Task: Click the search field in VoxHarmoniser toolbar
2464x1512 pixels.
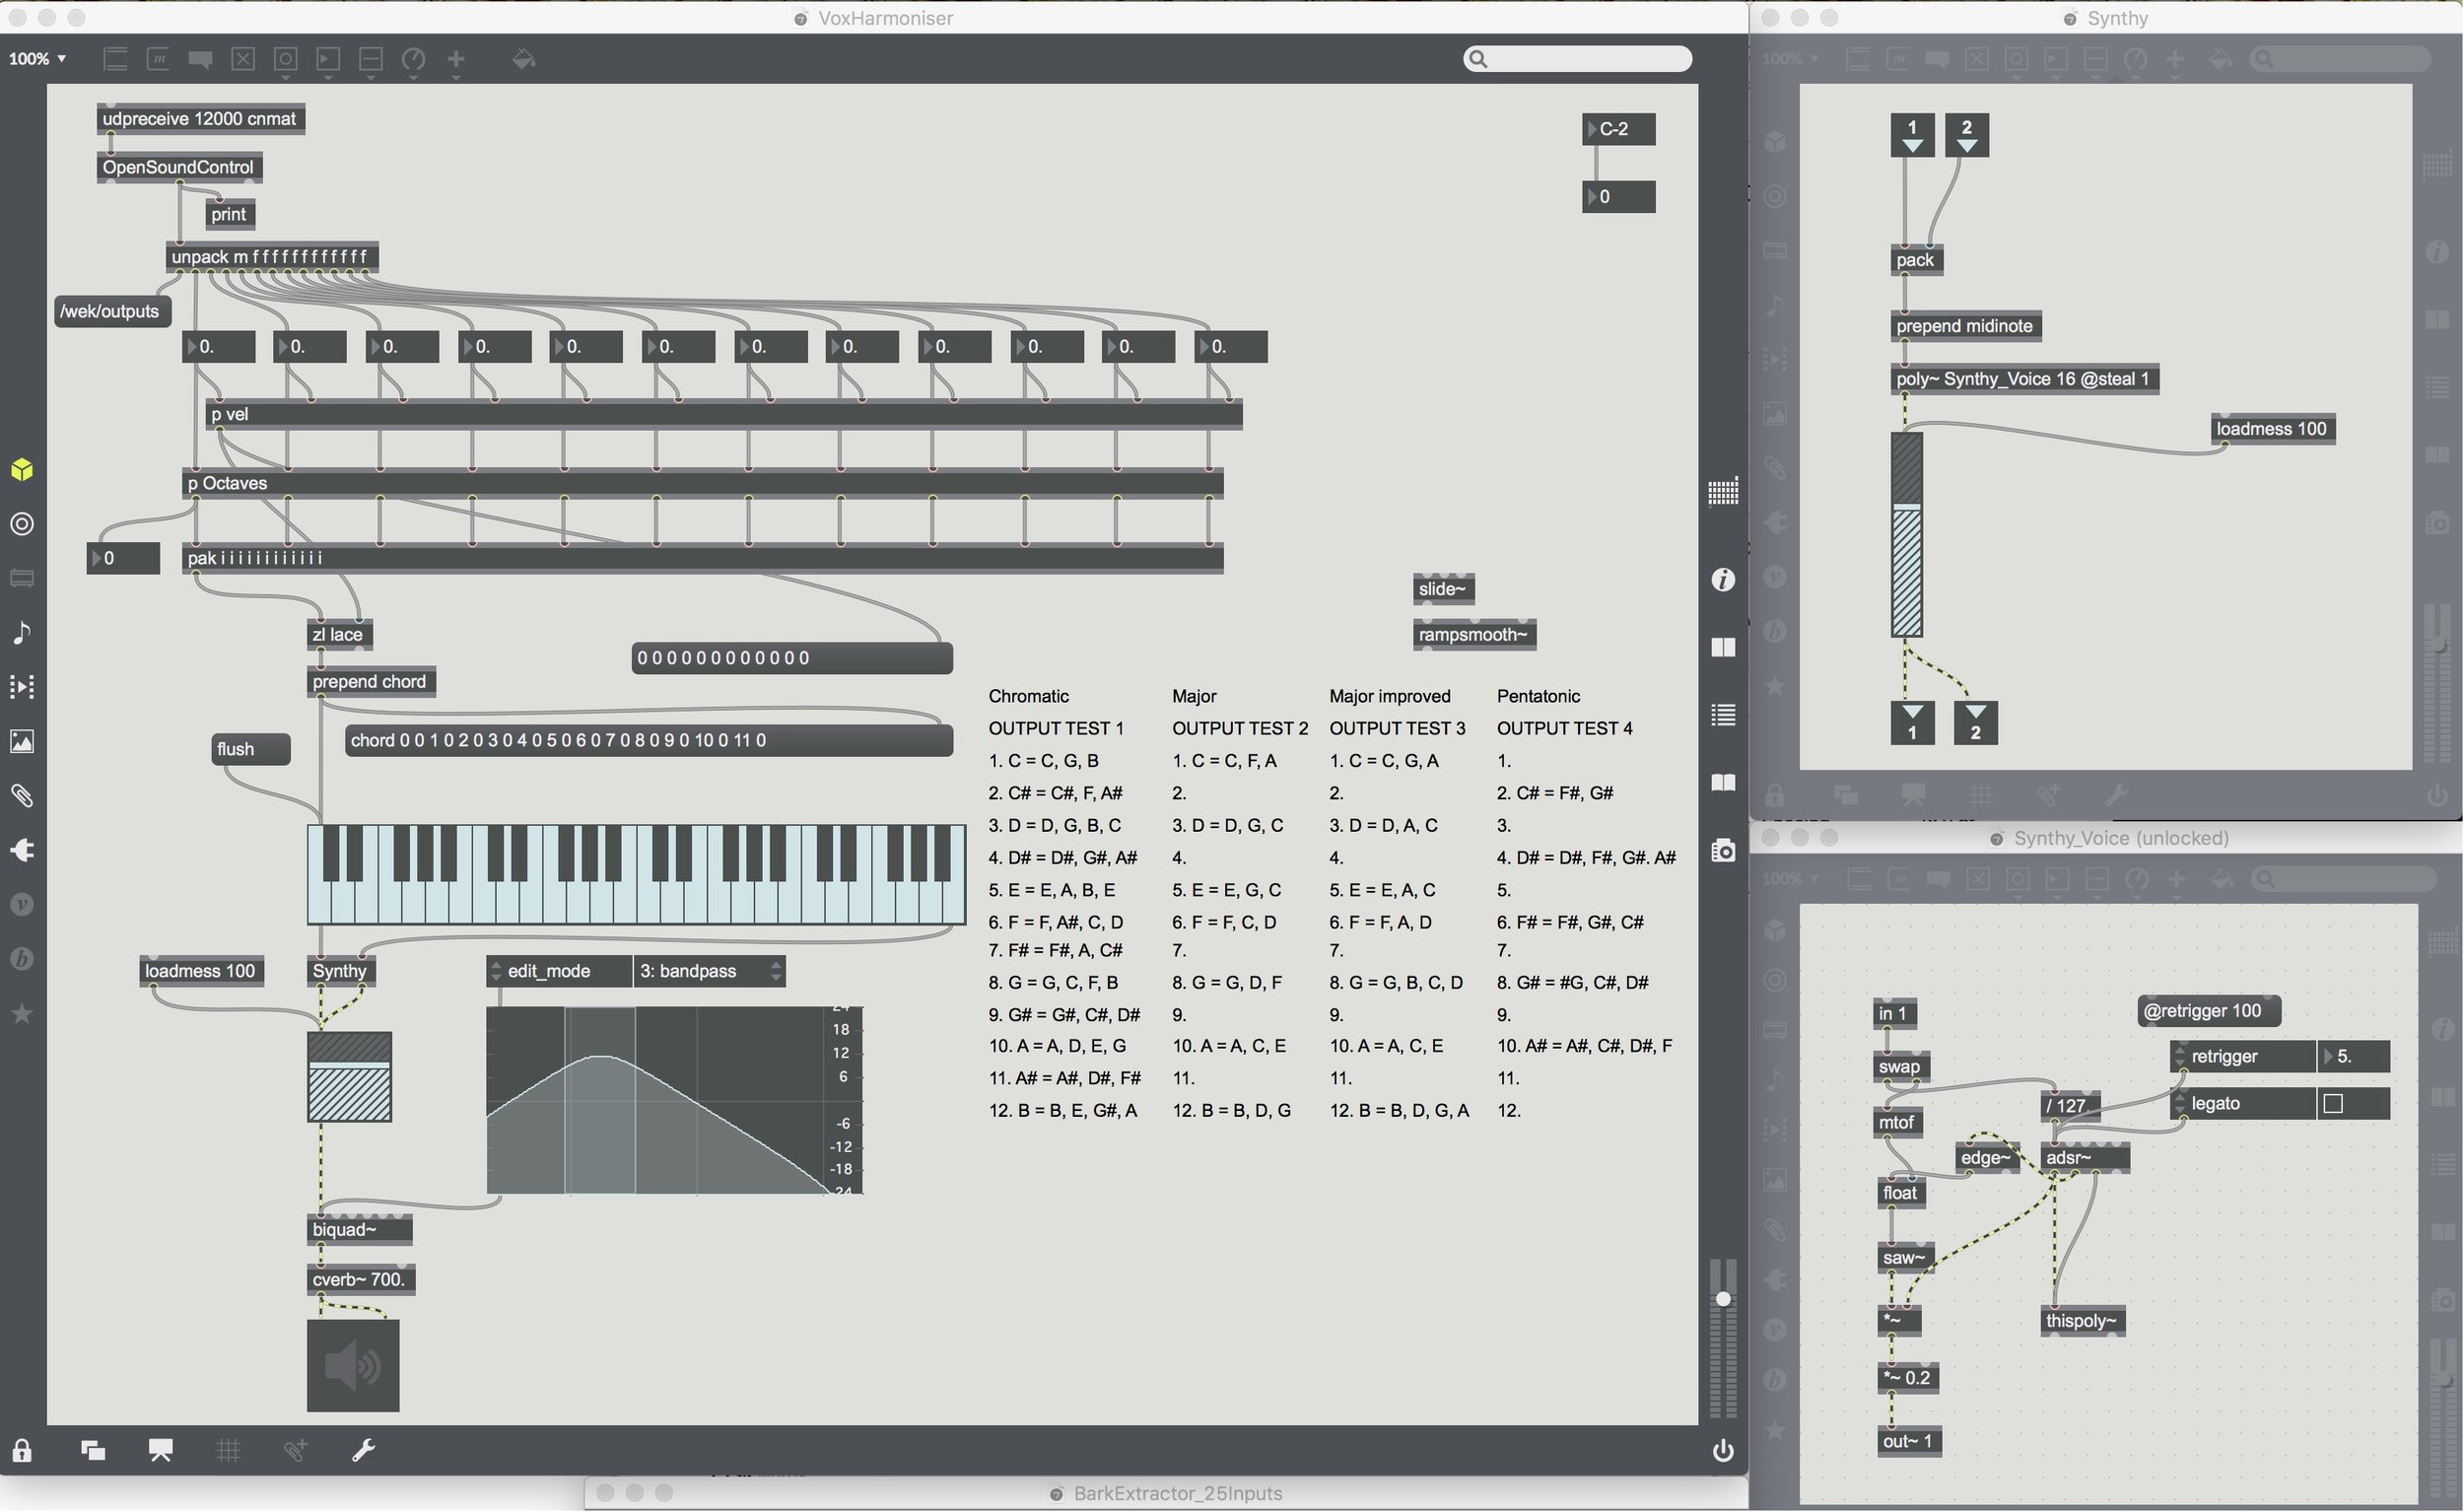Action: coord(1578,59)
